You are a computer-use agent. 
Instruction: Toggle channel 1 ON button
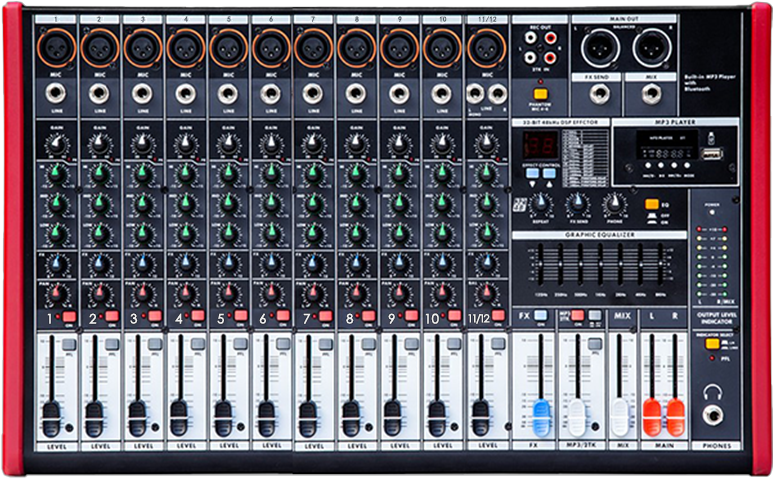(69, 316)
